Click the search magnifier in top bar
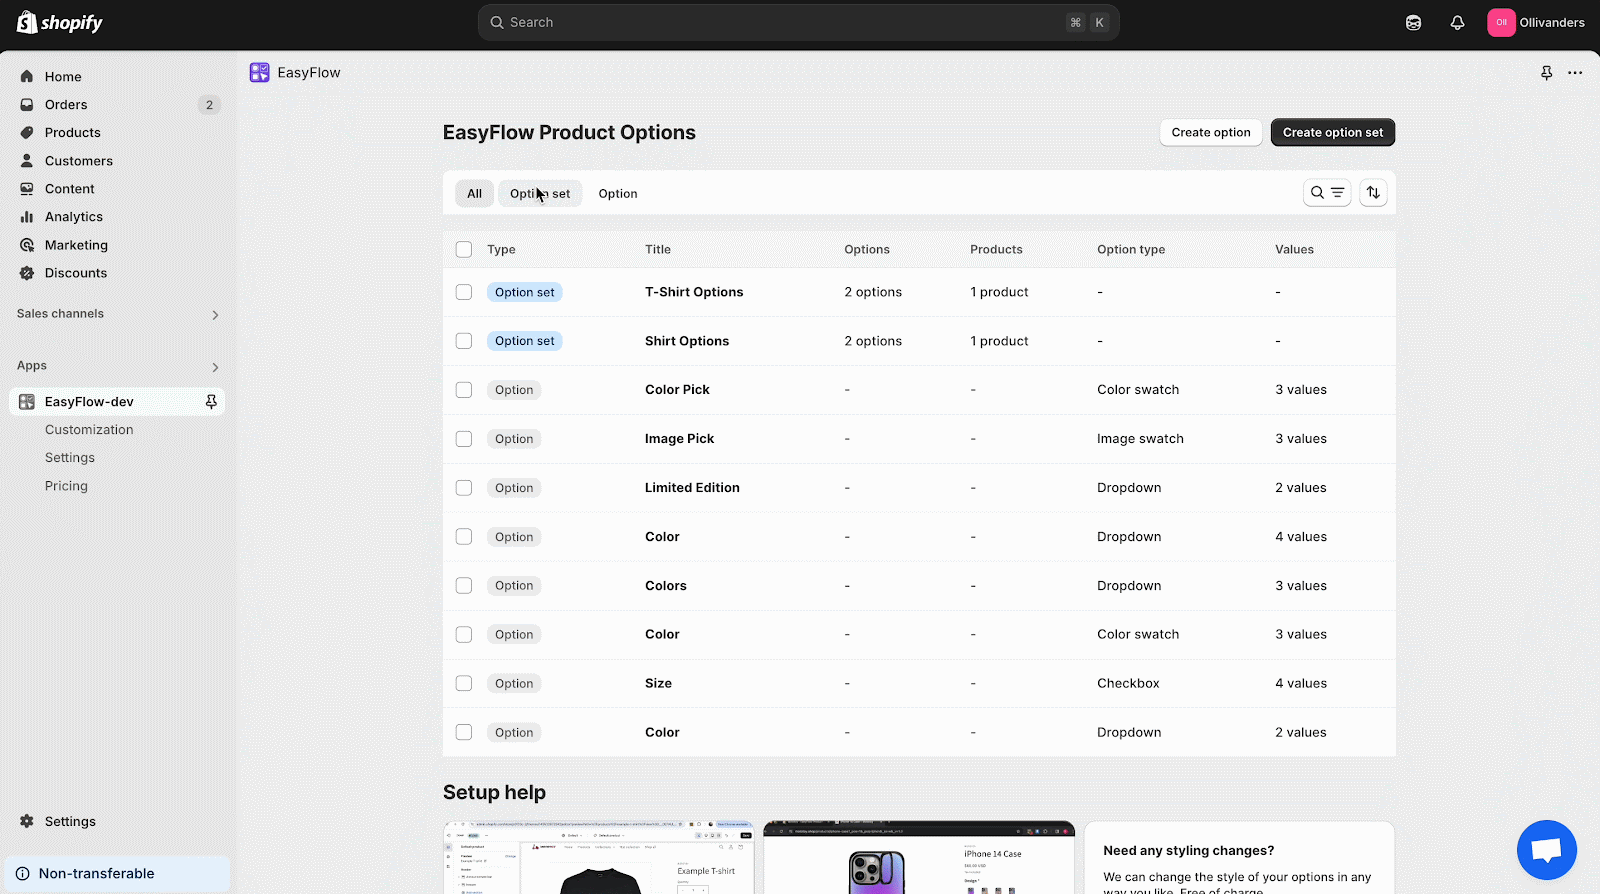 497,22
